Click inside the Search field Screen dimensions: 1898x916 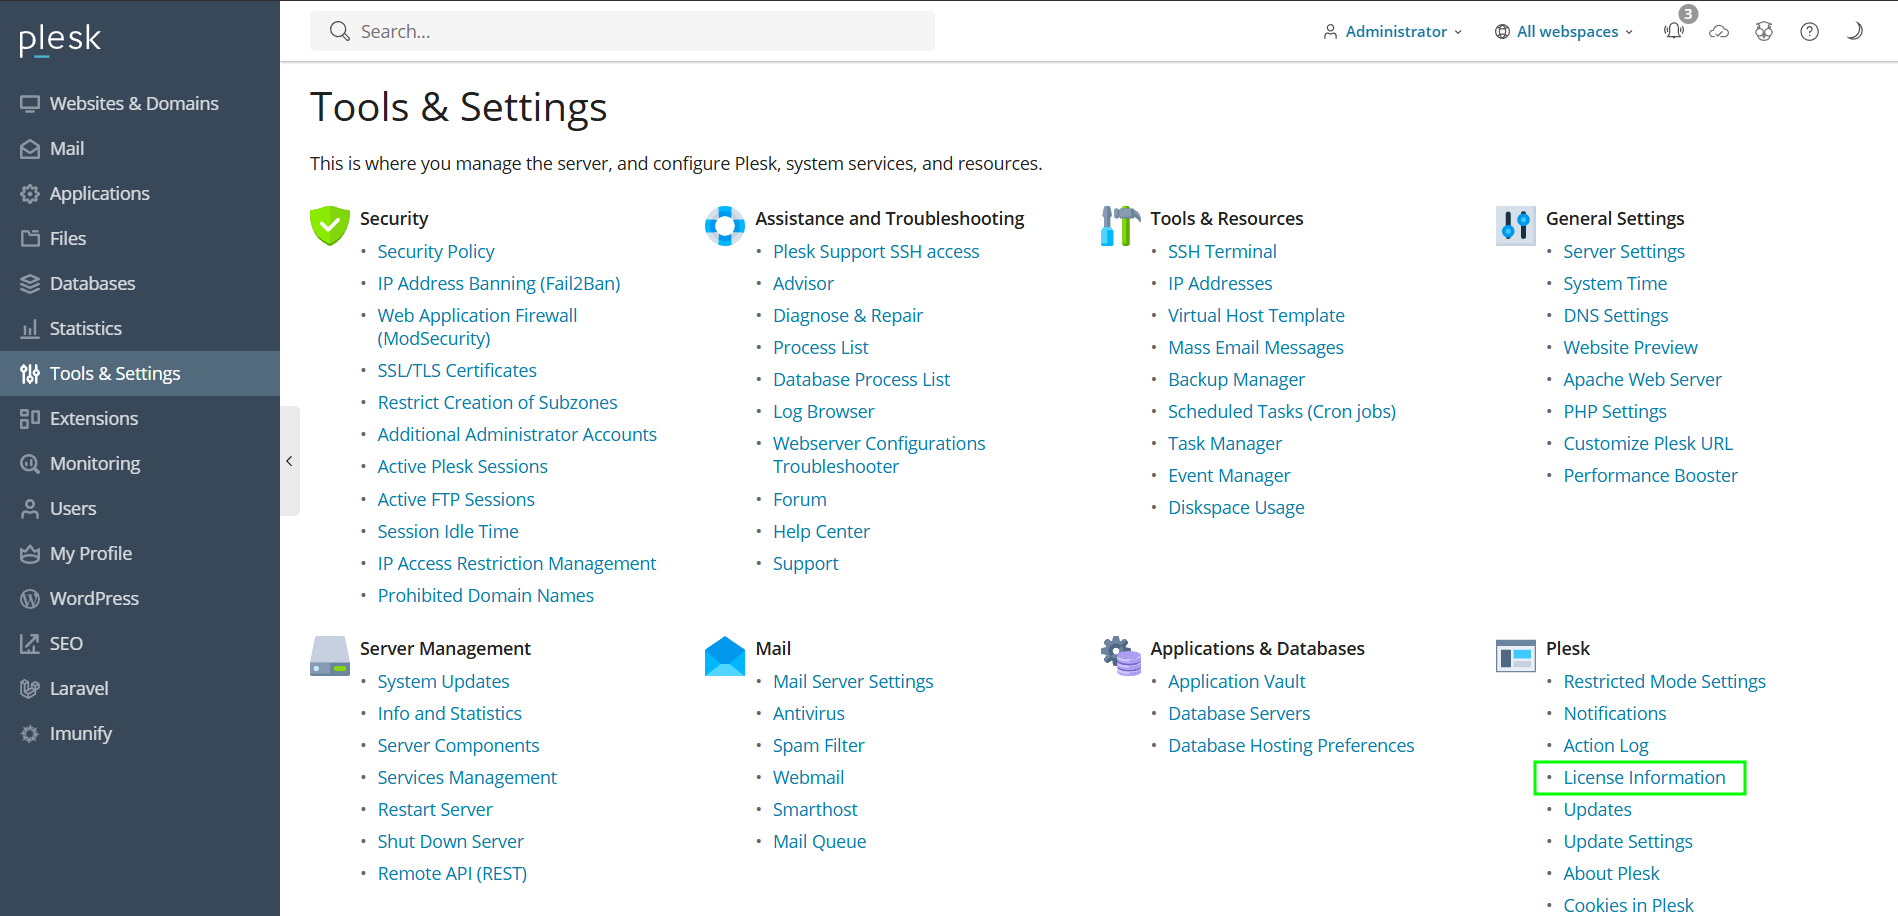622,31
